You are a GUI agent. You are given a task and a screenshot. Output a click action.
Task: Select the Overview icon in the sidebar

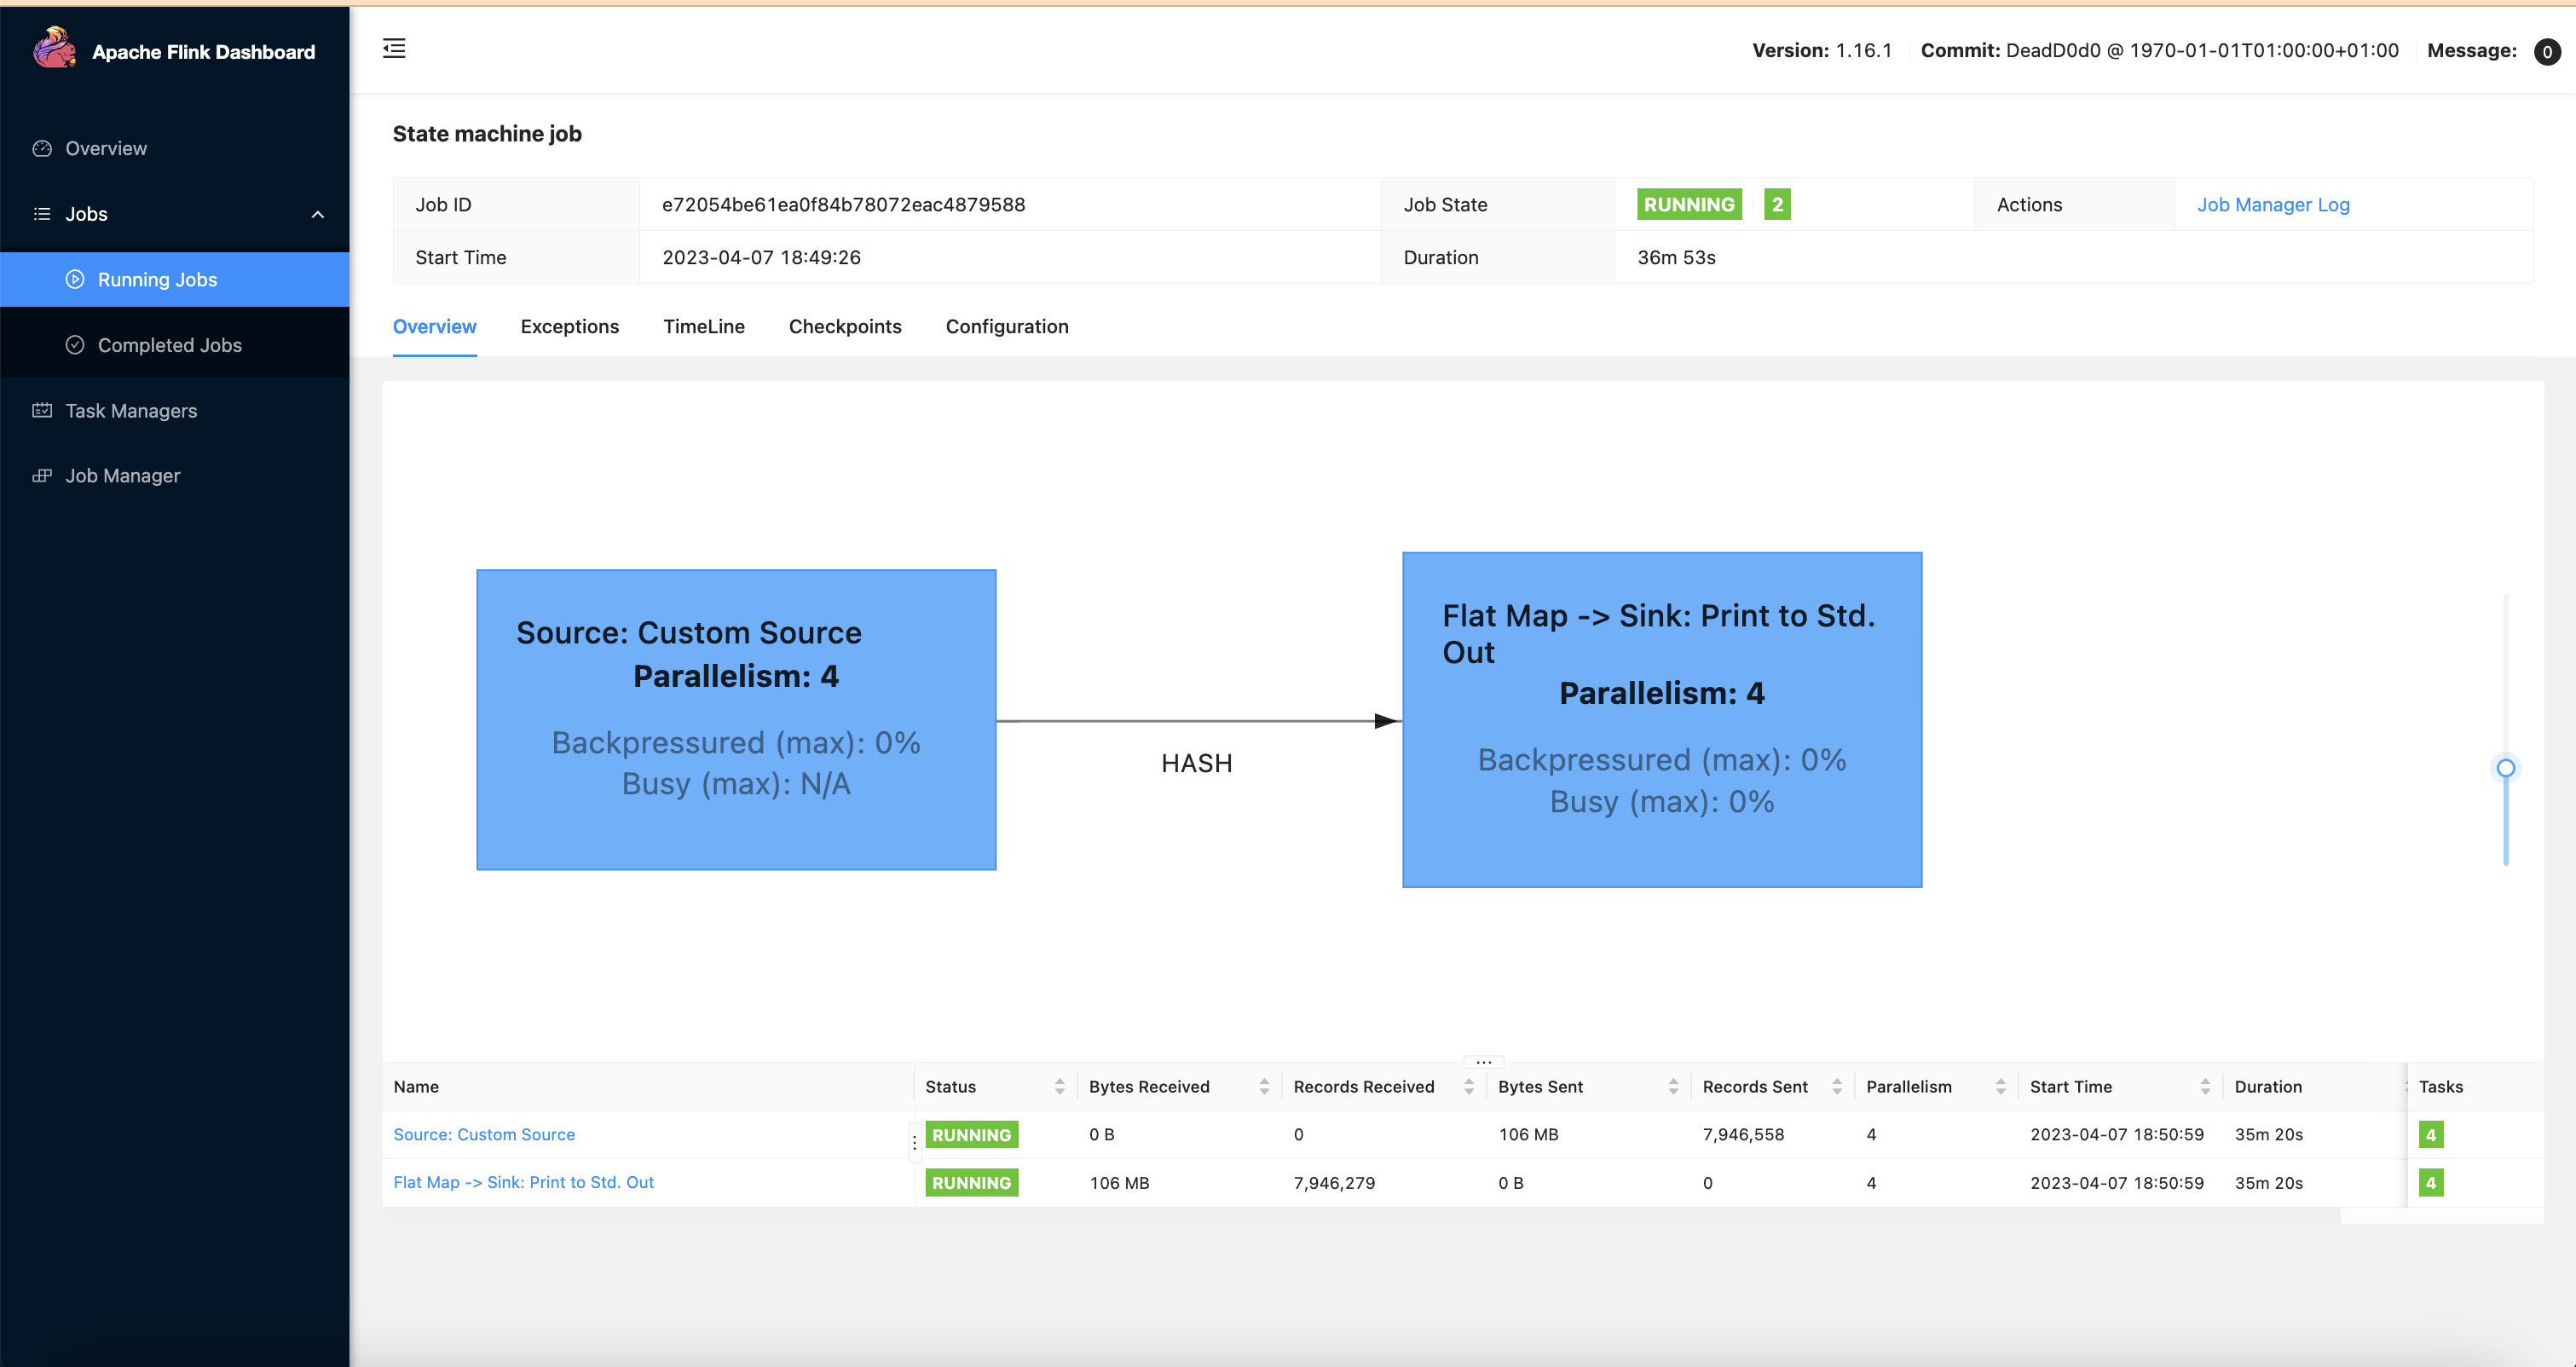click(x=41, y=147)
